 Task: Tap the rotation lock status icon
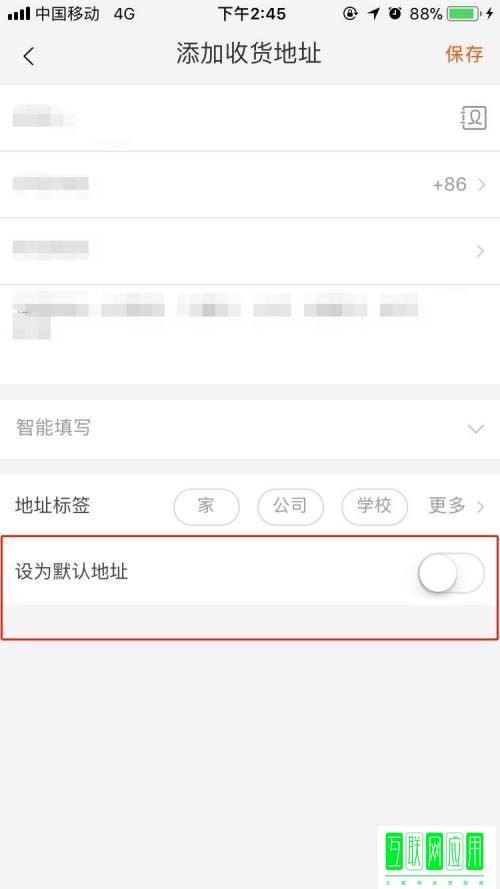coord(350,14)
